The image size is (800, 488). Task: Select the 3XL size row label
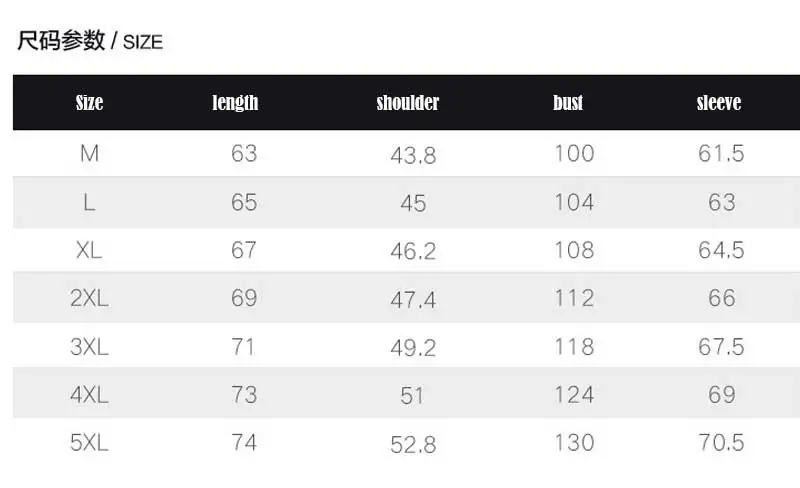click(x=89, y=347)
